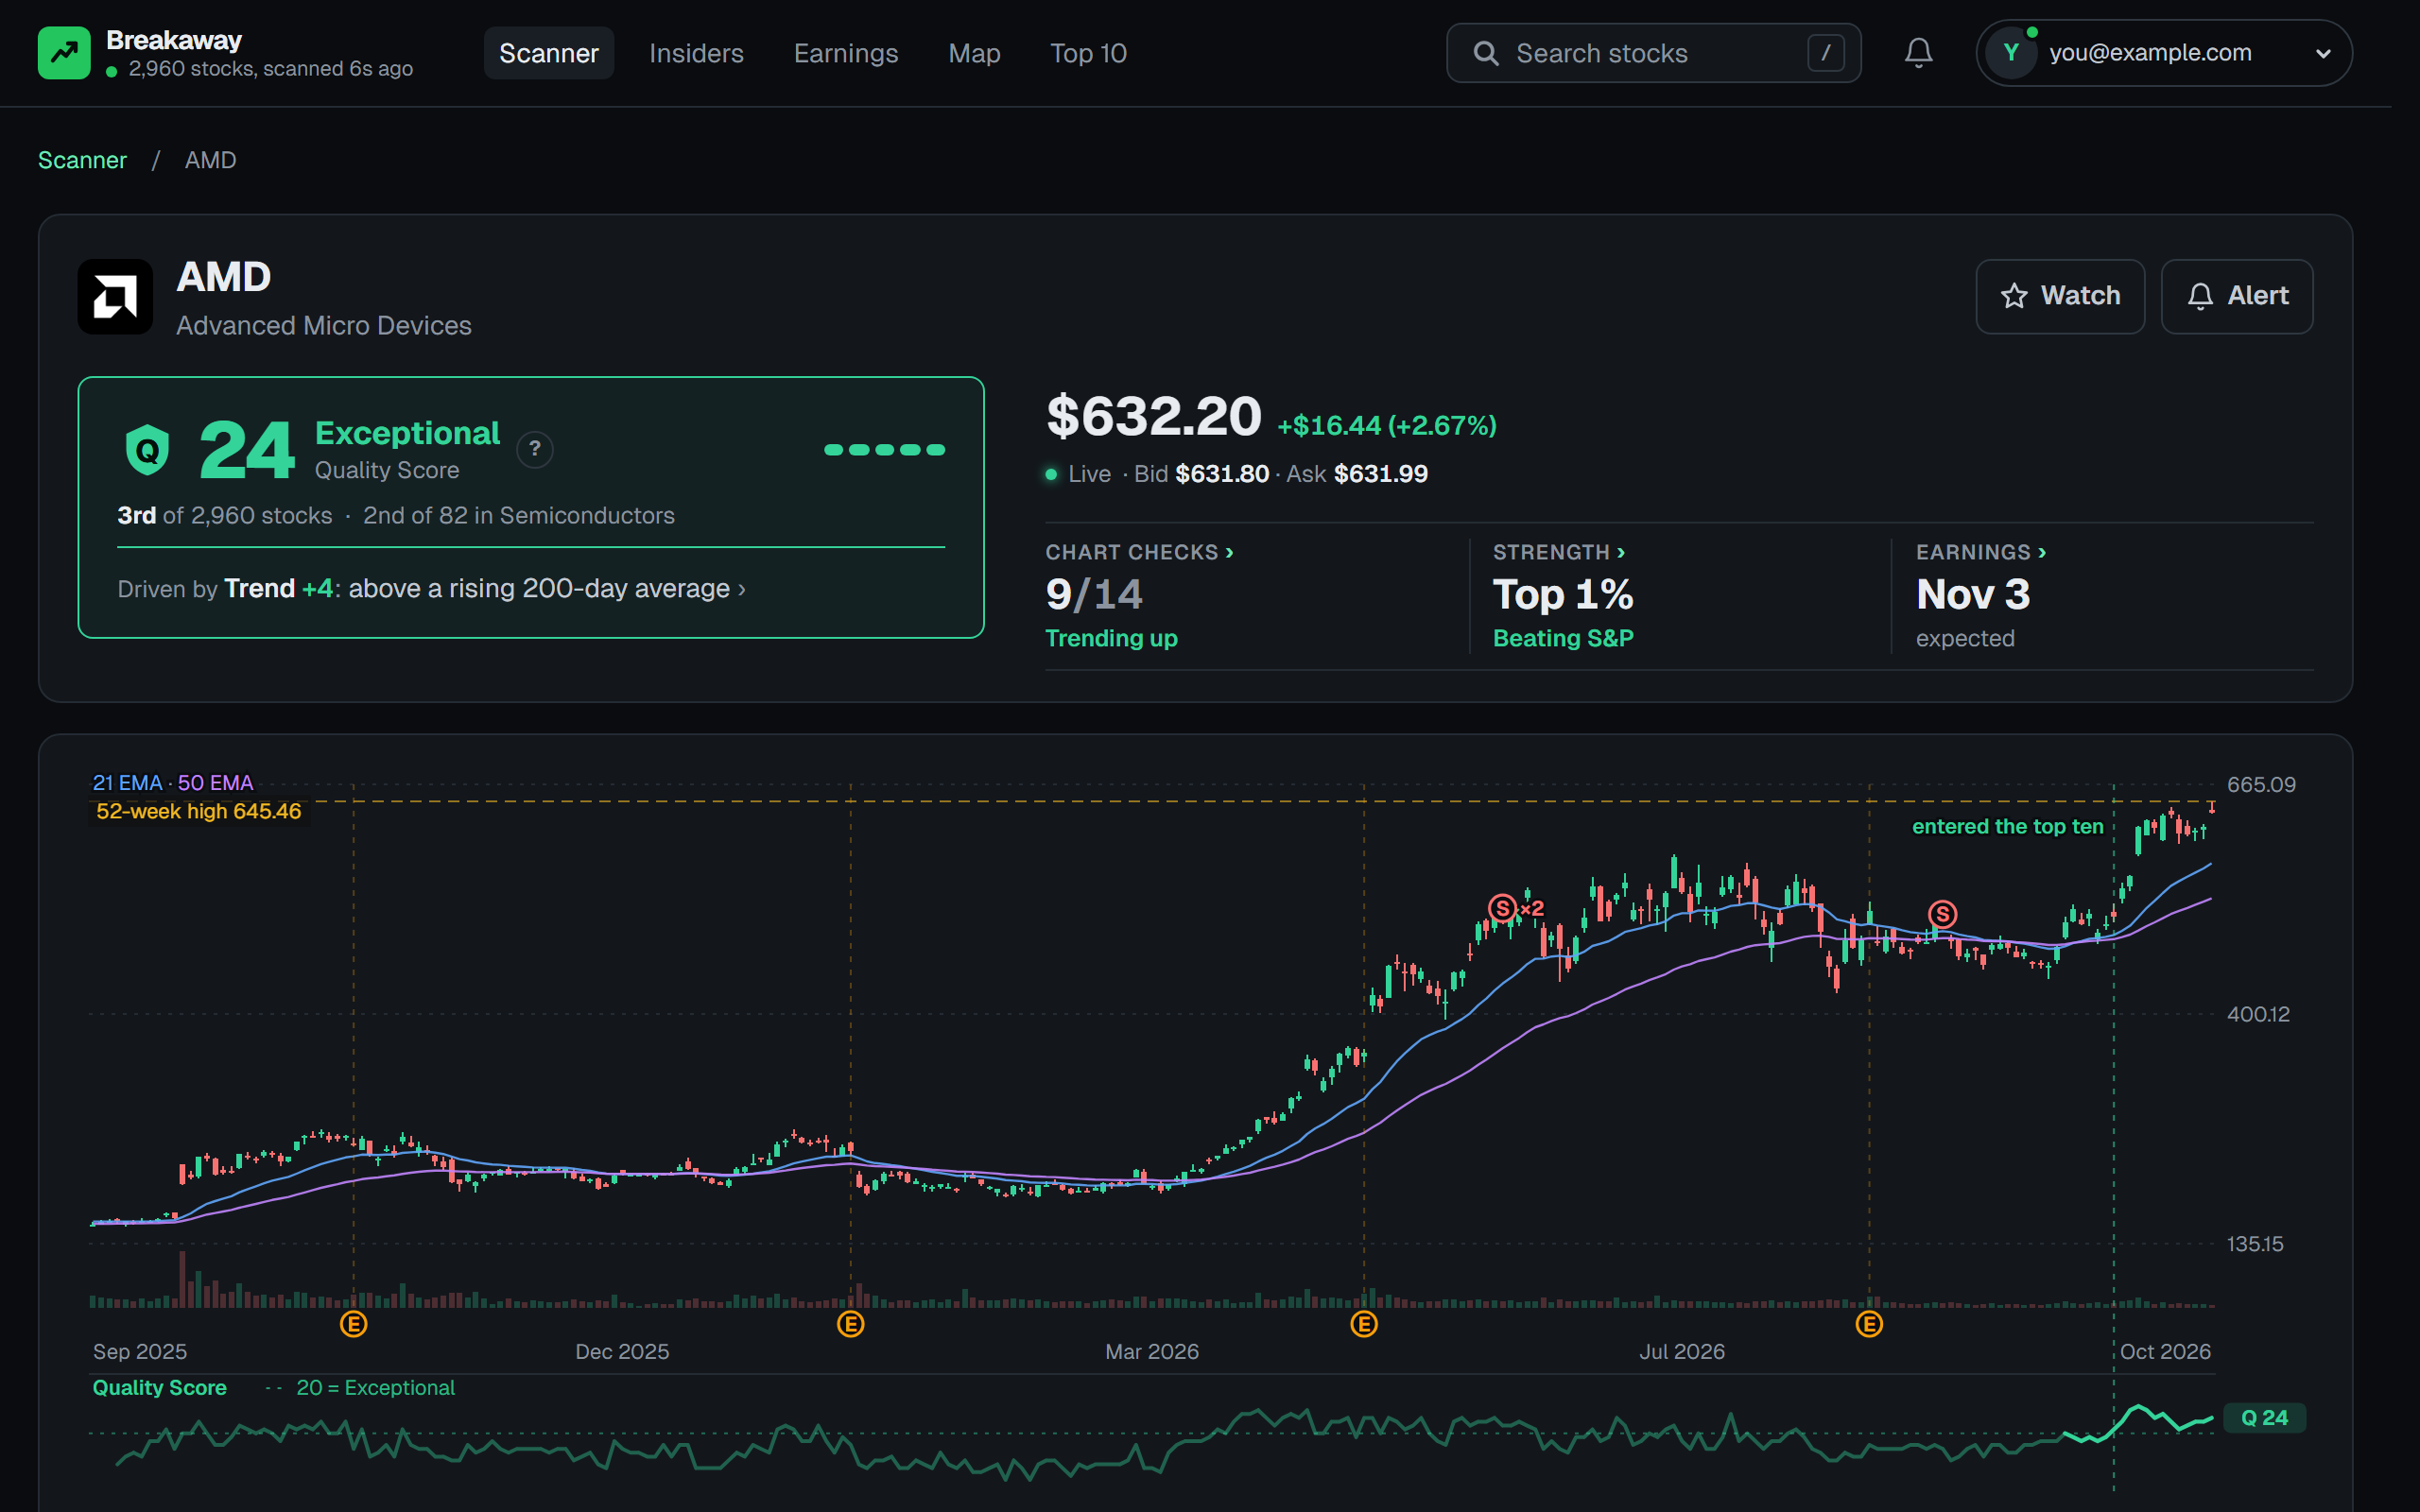
Task: Click the $632.20 price
Action: [x=1154, y=417]
